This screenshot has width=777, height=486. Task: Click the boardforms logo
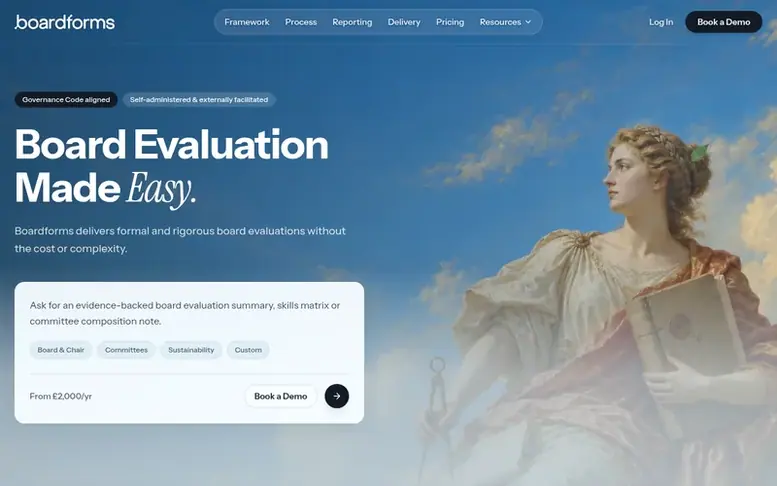[64, 22]
